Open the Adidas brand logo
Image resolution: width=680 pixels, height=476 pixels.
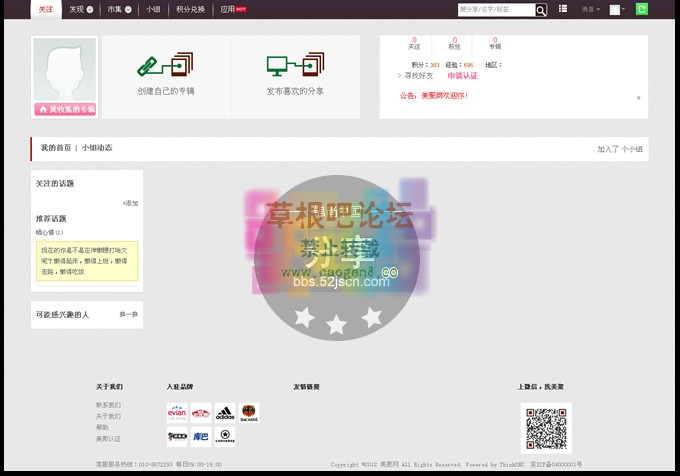coord(225,412)
